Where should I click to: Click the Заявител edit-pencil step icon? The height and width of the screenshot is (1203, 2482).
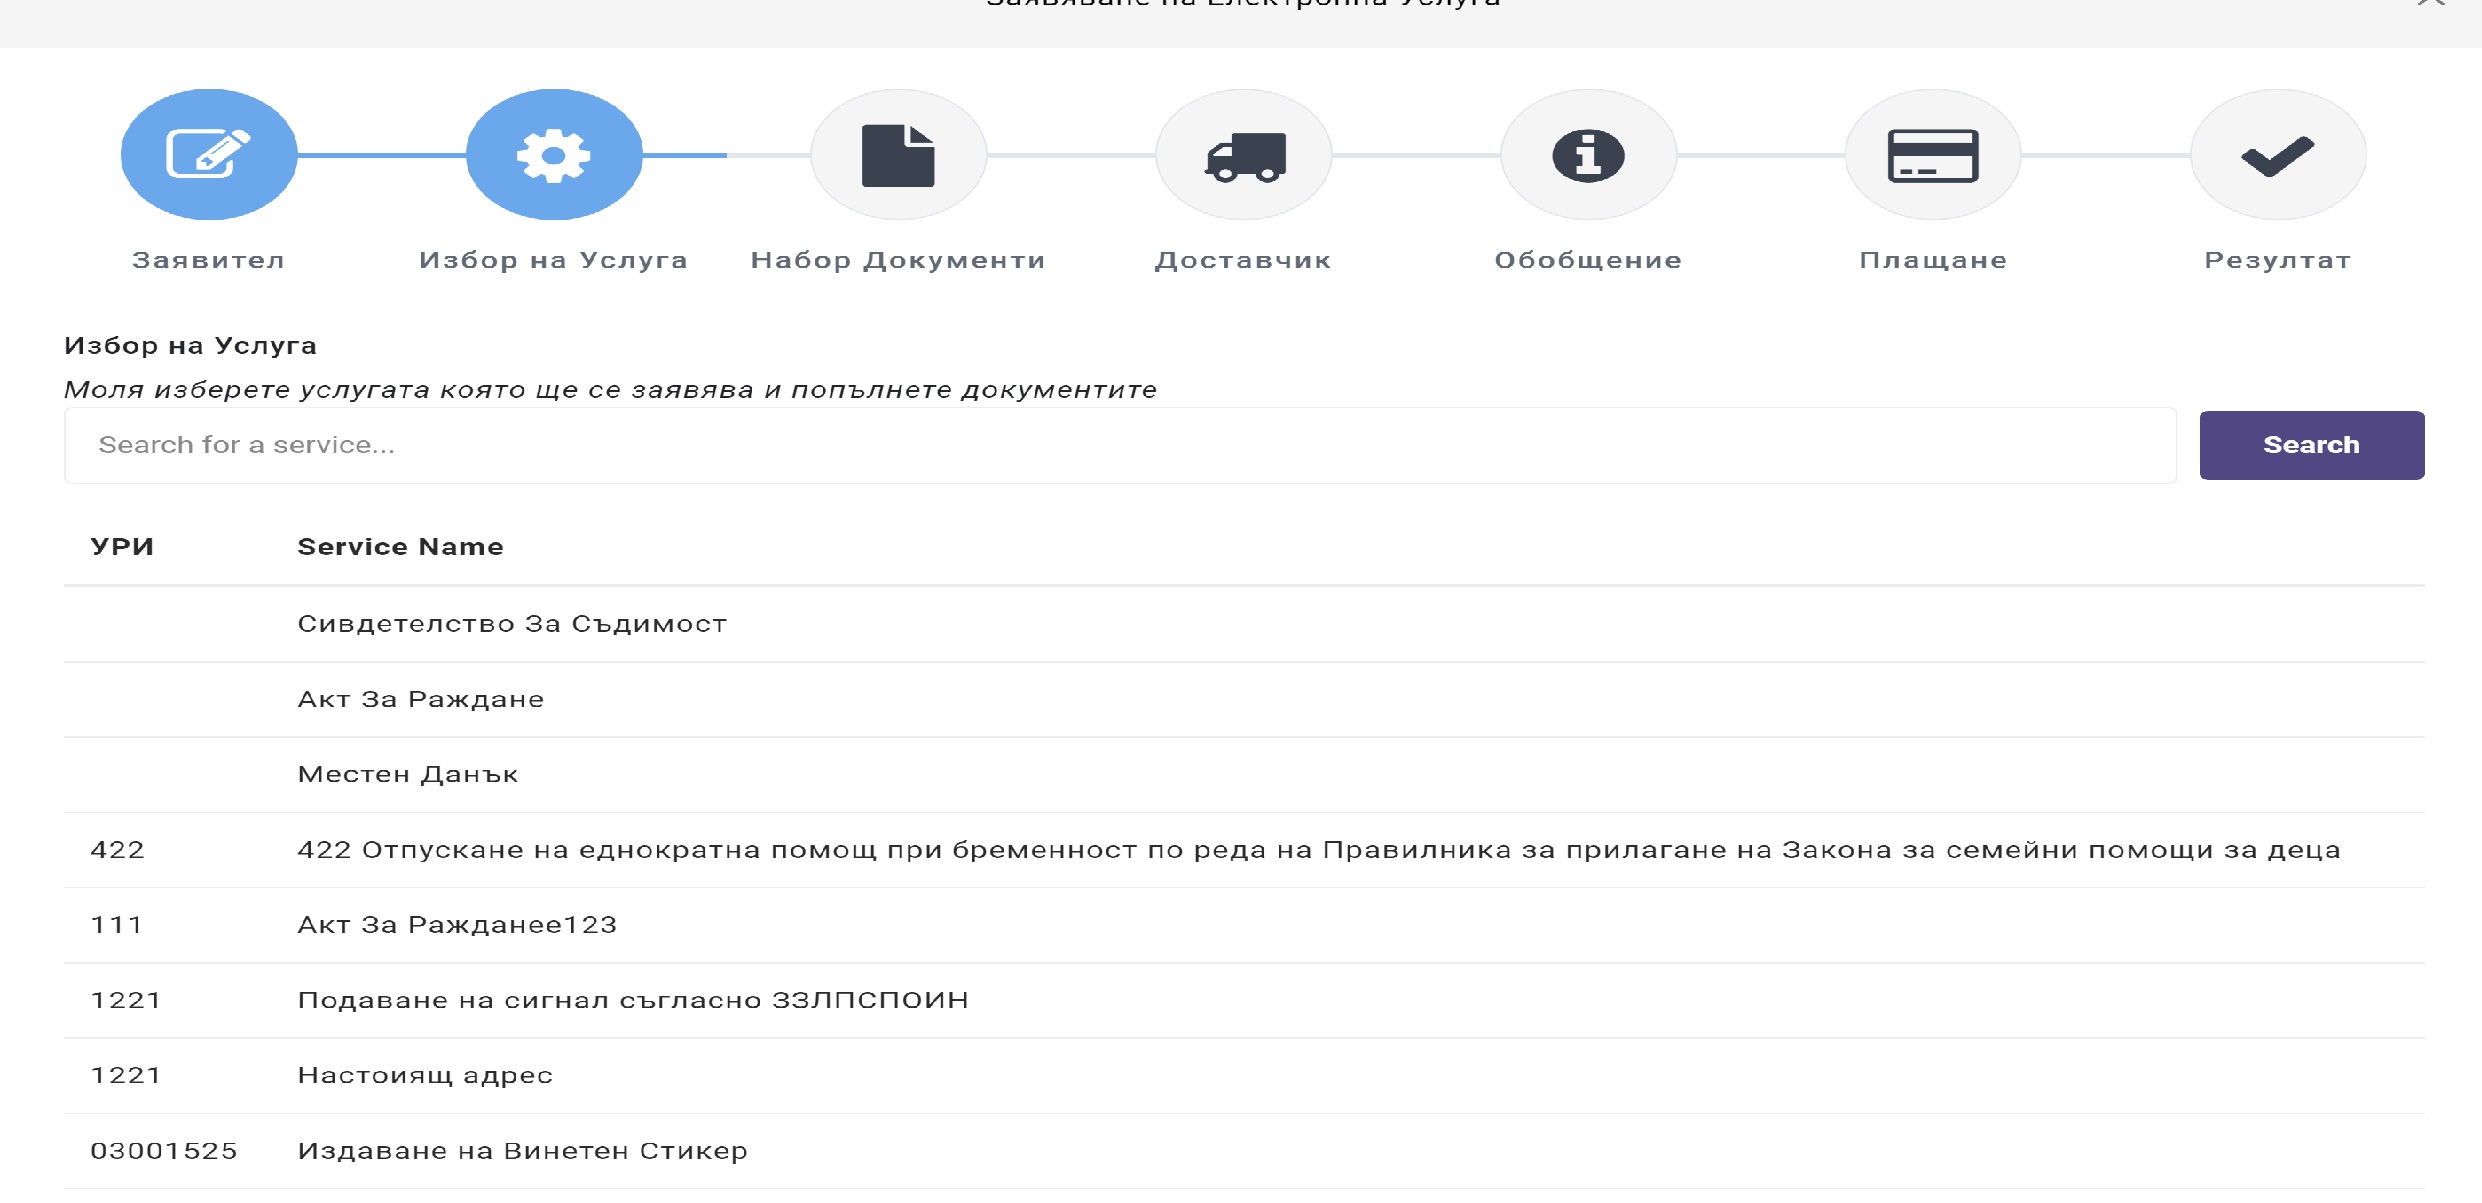(208, 155)
